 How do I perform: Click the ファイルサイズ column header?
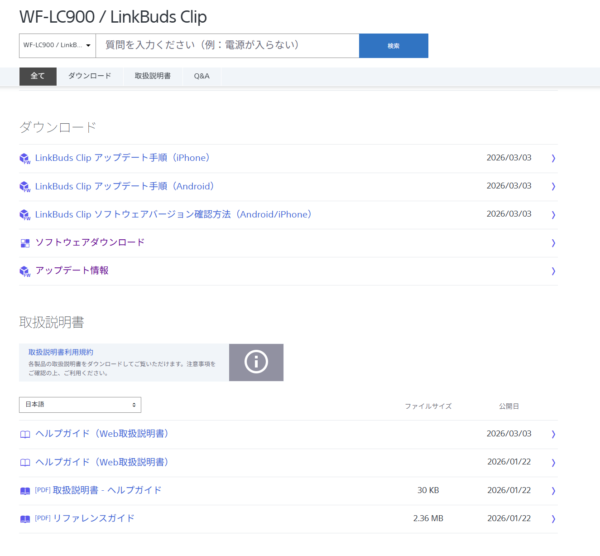[428, 406]
